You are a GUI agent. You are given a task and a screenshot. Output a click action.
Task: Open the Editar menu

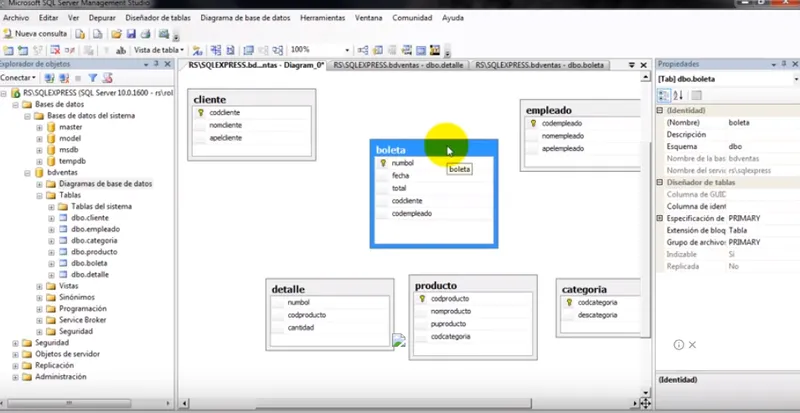click(x=48, y=18)
